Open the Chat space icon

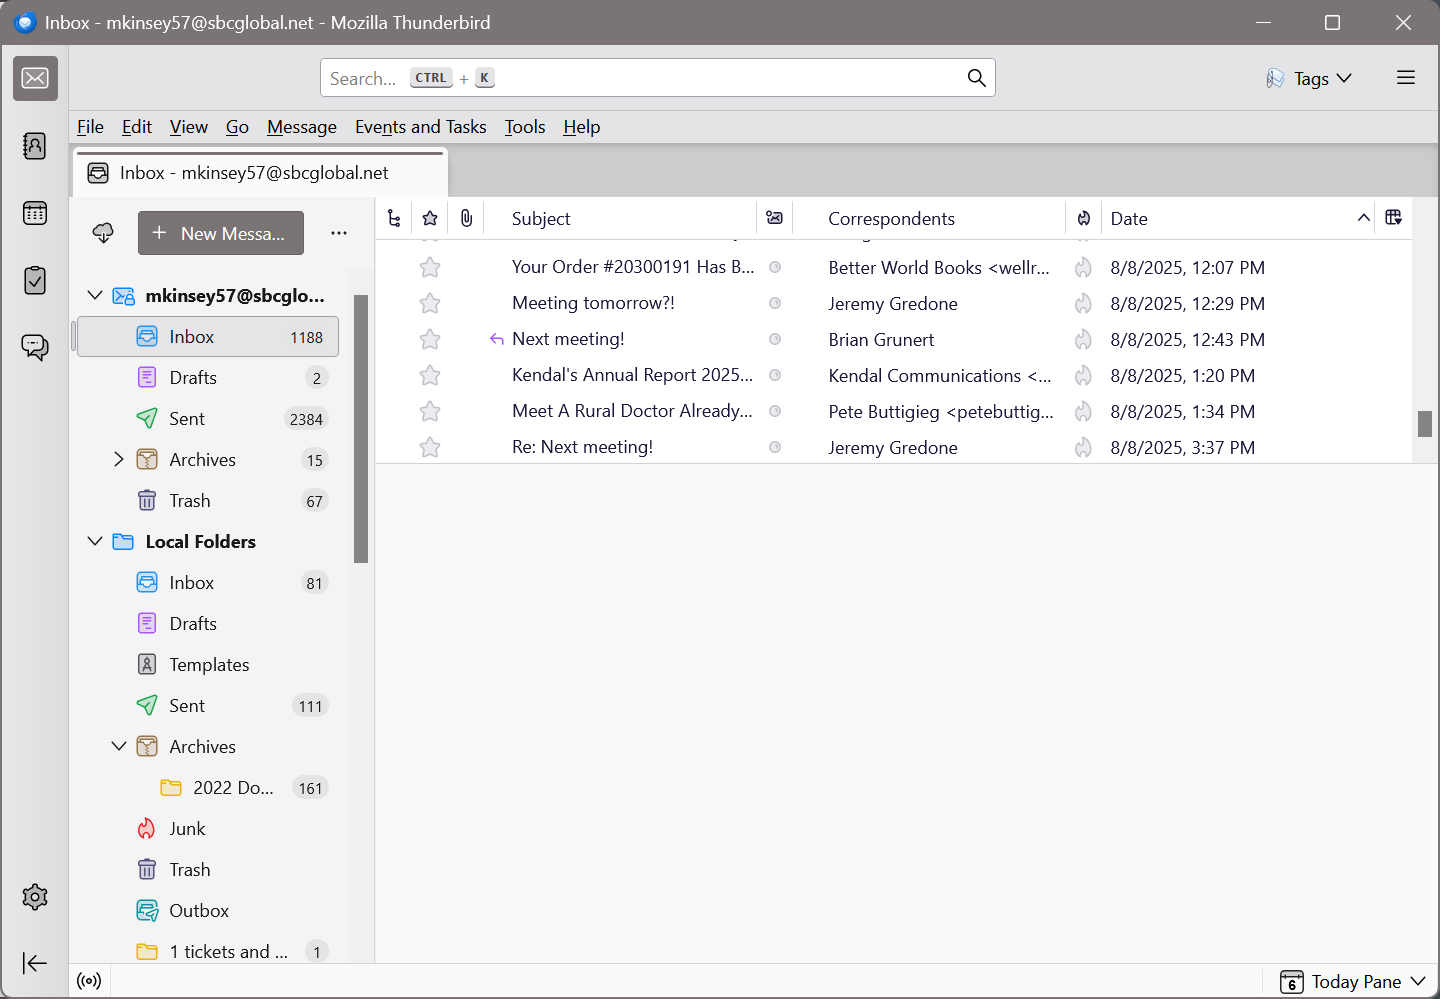point(35,347)
